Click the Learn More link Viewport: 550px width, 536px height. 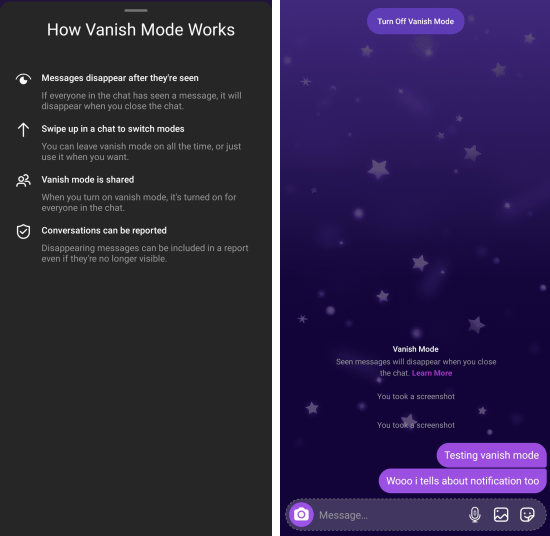coord(432,373)
